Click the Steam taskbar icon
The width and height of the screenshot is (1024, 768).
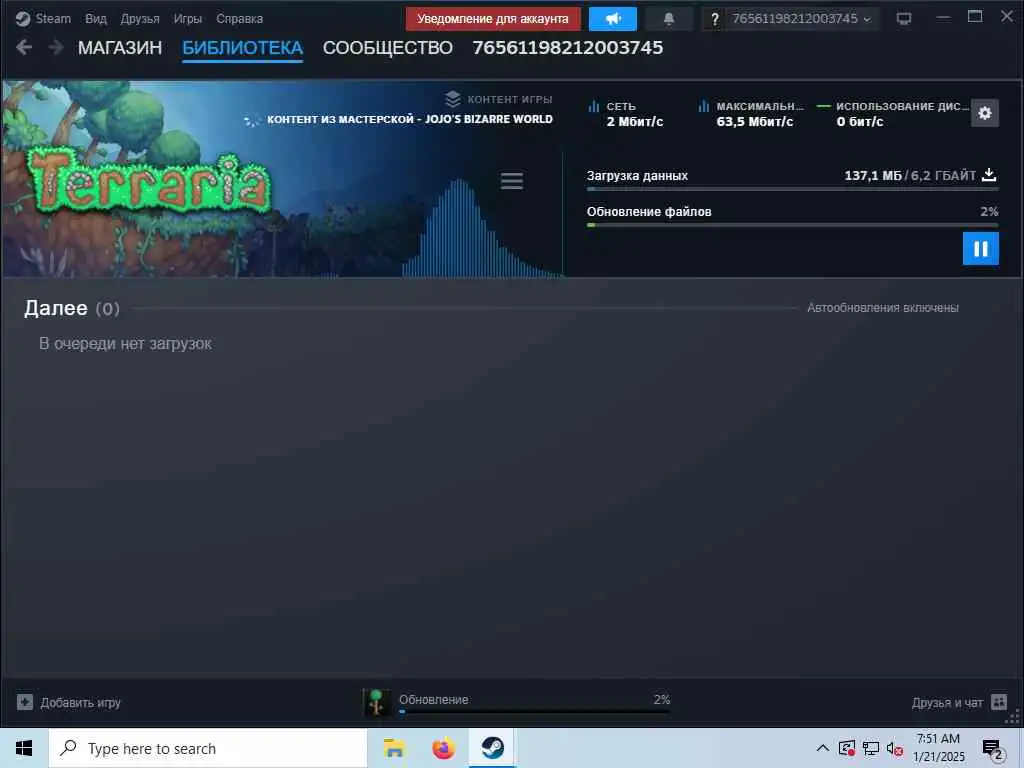[x=492, y=748]
